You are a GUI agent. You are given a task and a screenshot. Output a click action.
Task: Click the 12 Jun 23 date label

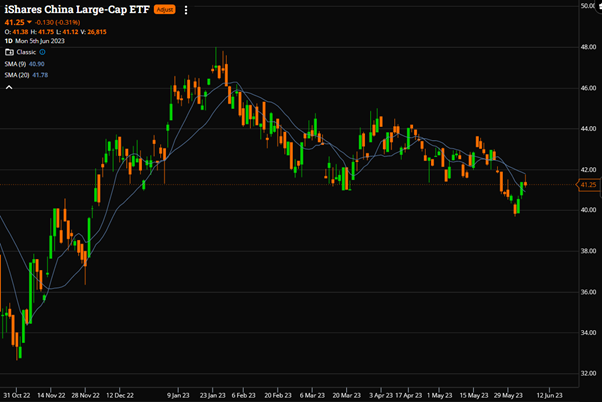(x=549, y=395)
